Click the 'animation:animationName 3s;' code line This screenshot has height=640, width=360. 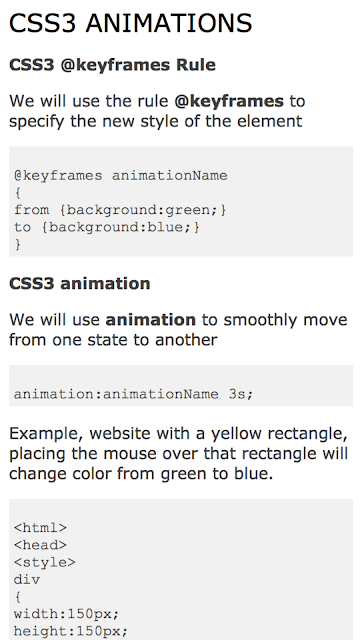[x=133, y=394]
